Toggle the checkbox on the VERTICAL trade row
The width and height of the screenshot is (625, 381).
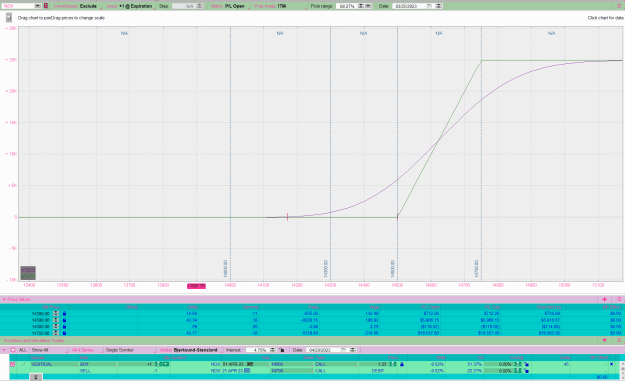point(12,364)
